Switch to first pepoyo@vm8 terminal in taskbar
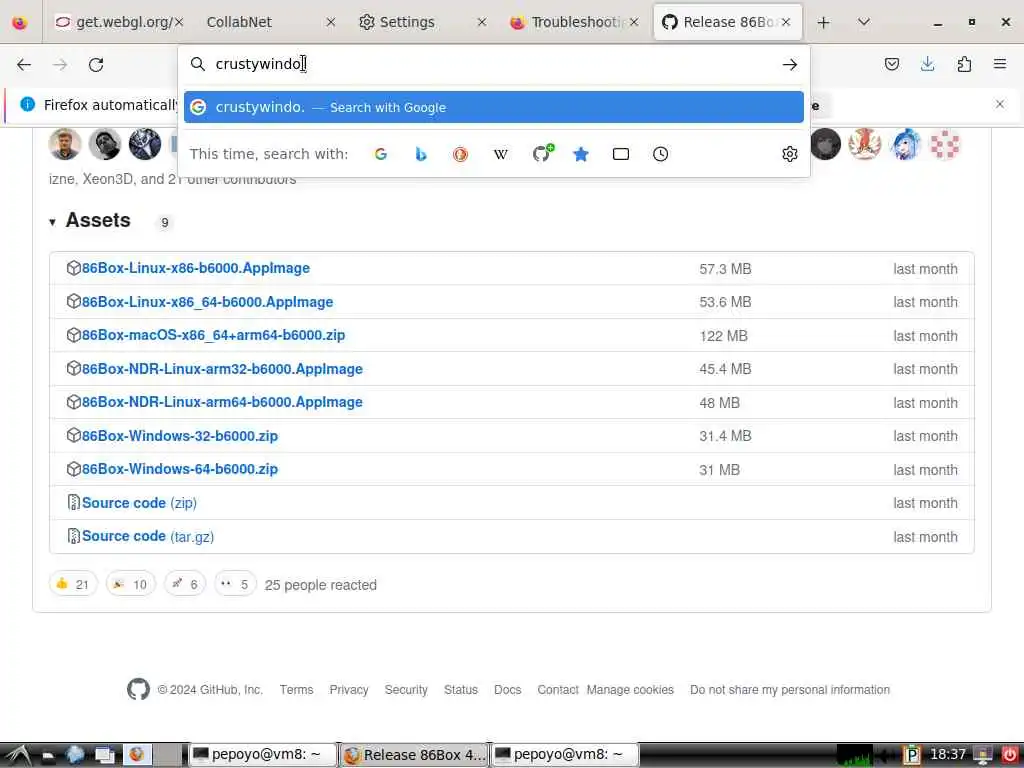 pos(263,755)
